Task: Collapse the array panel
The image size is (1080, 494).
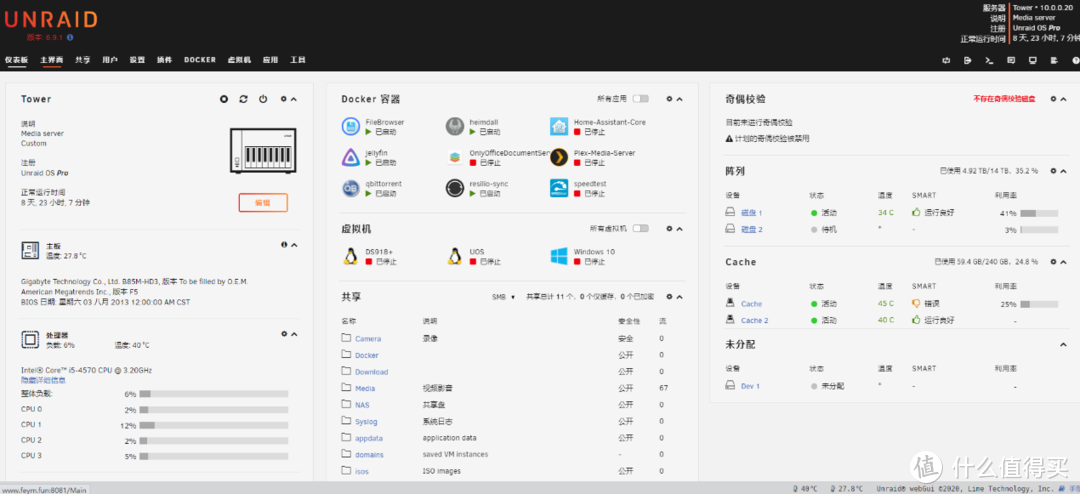Action: (1063, 171)
